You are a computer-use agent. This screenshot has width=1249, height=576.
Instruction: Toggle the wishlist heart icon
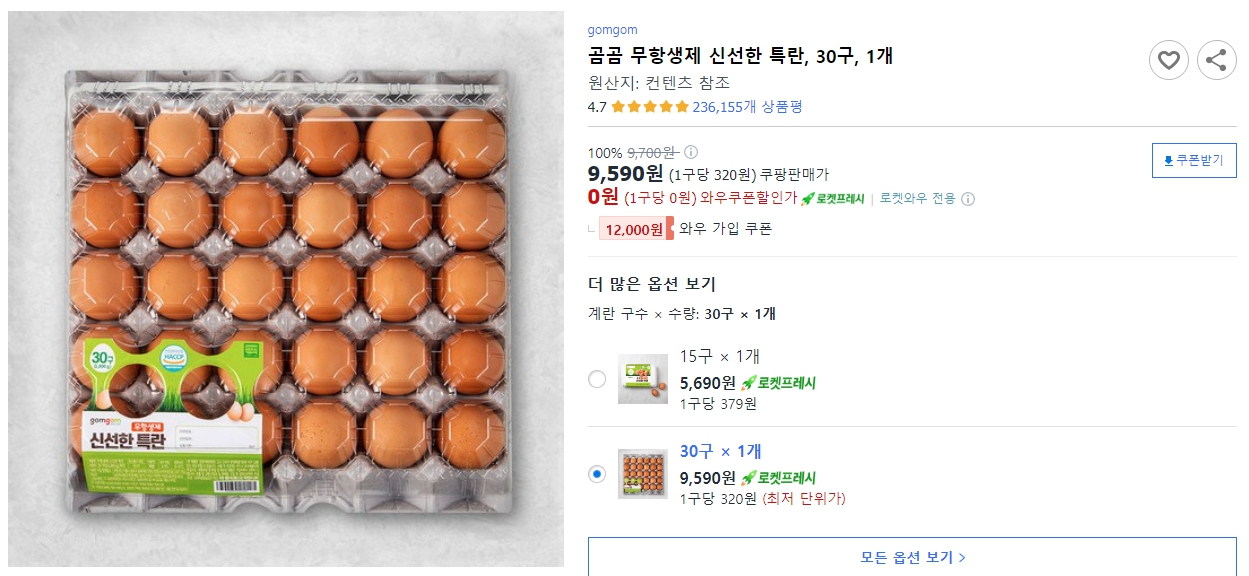pos(1168,60)
